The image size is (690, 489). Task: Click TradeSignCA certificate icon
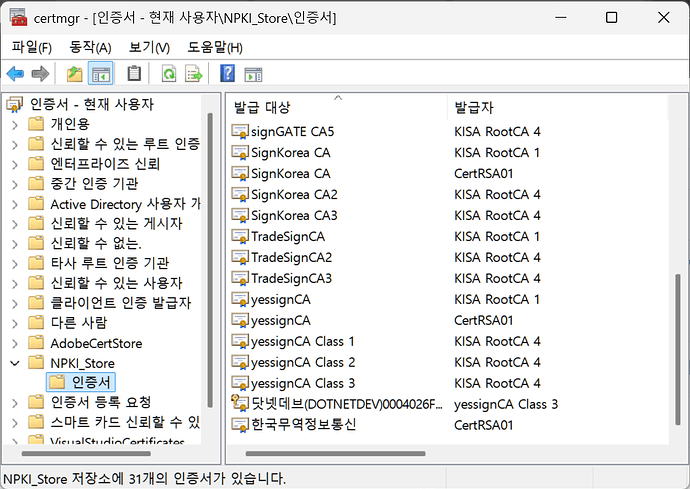click(240, 236)
